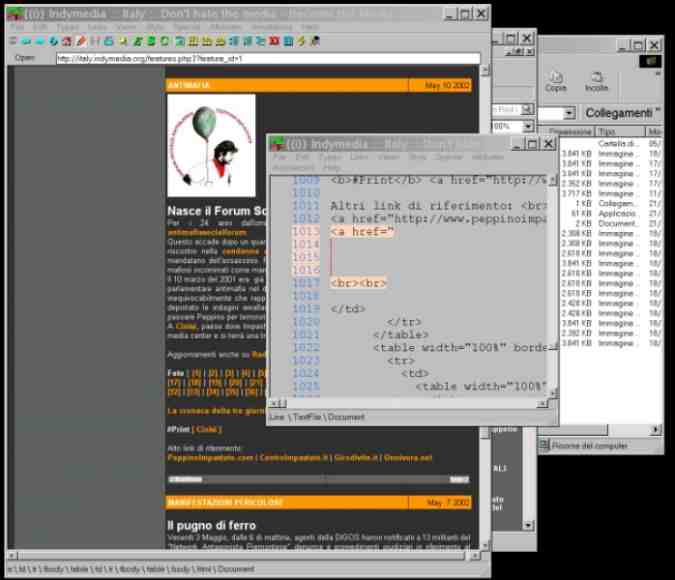
Task: Select the 2 KB Document row in explorer
Action: [x=609, y=223]
